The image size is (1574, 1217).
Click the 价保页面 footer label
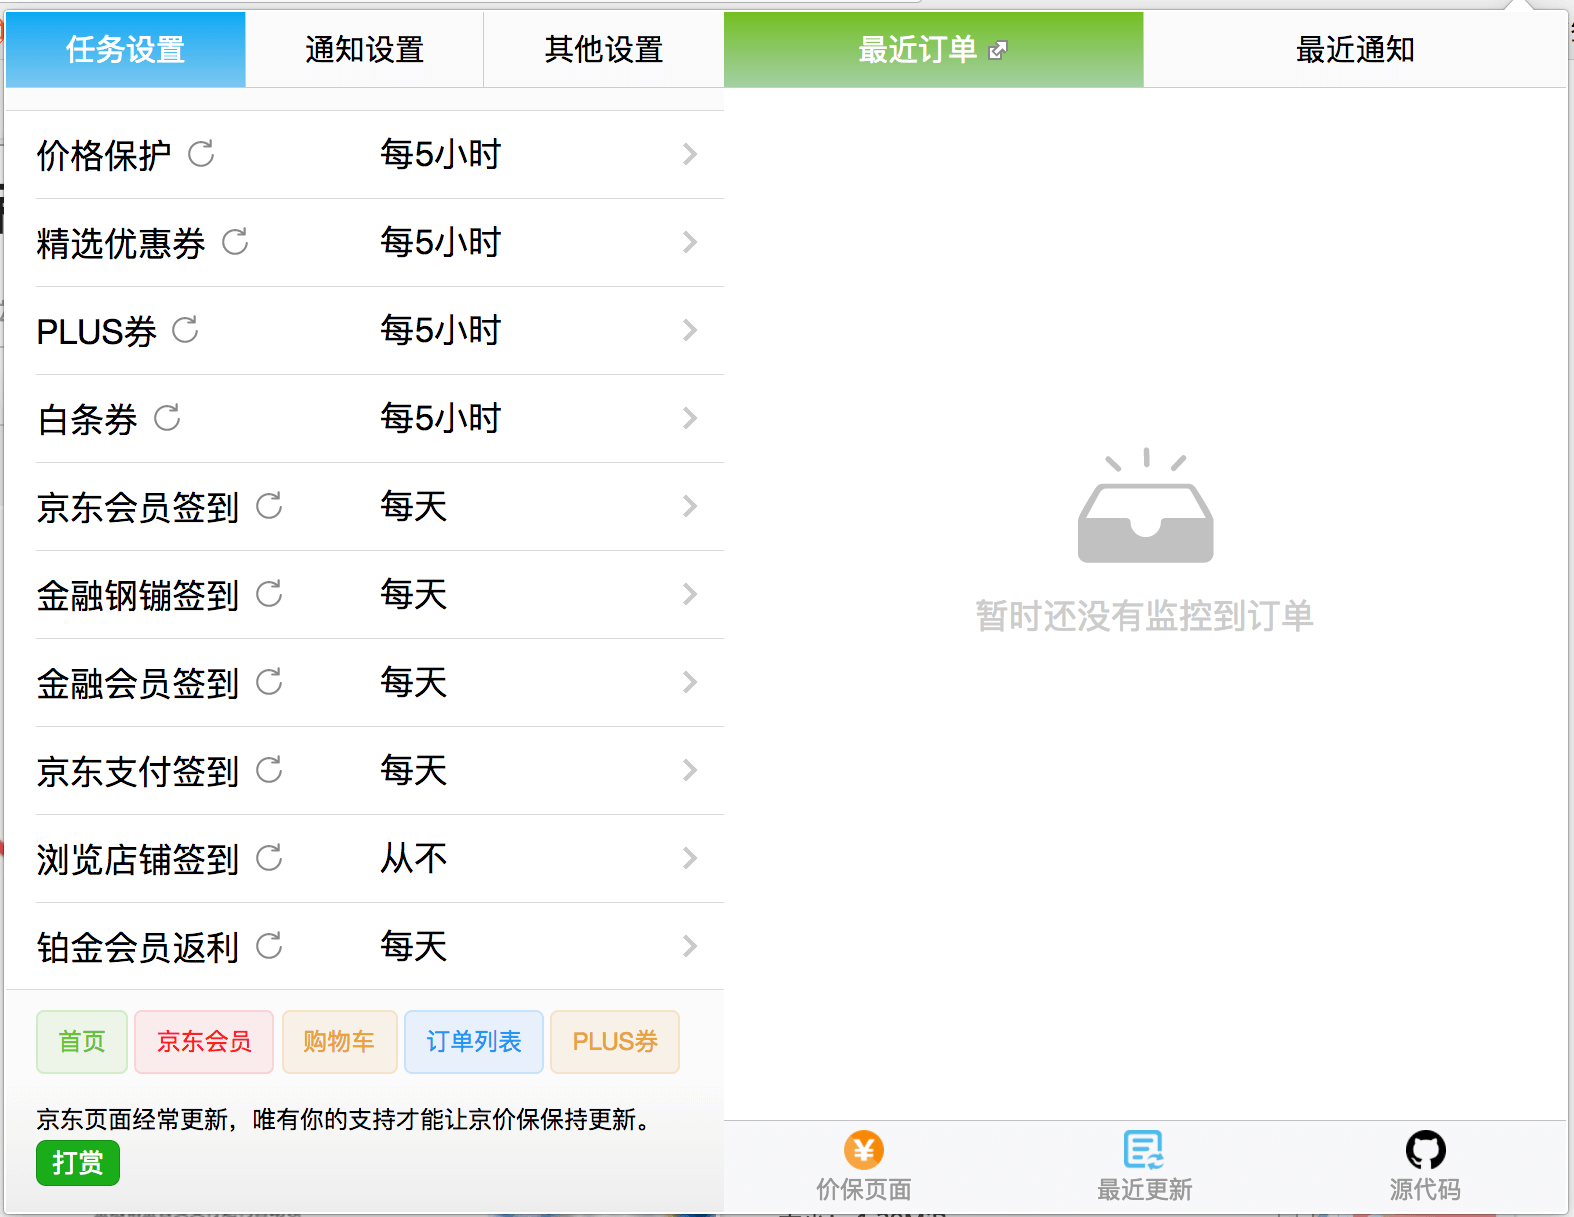pyautogui.click(x=864, y=1189)
